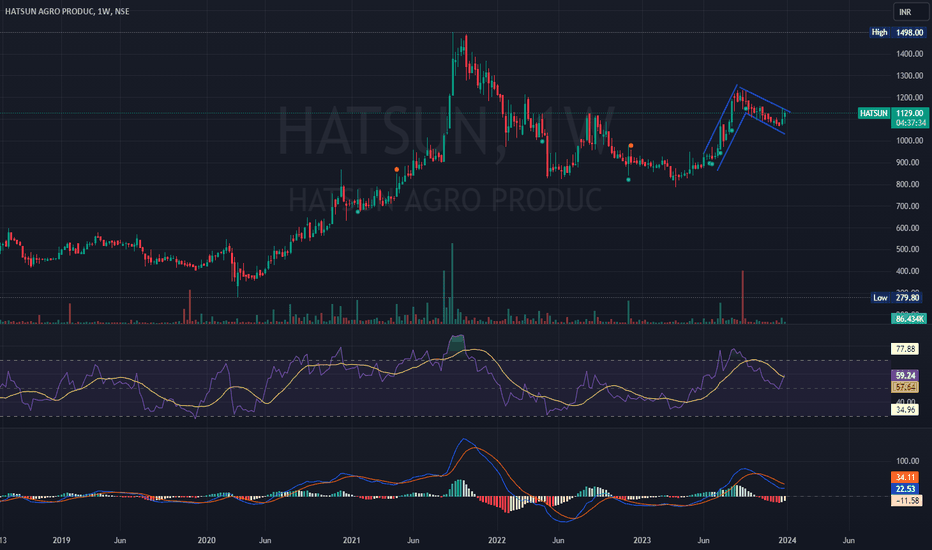Click the RSI value 59.24 label
The height and width of the screenshot is (550, 932).
tap(905, 376)
